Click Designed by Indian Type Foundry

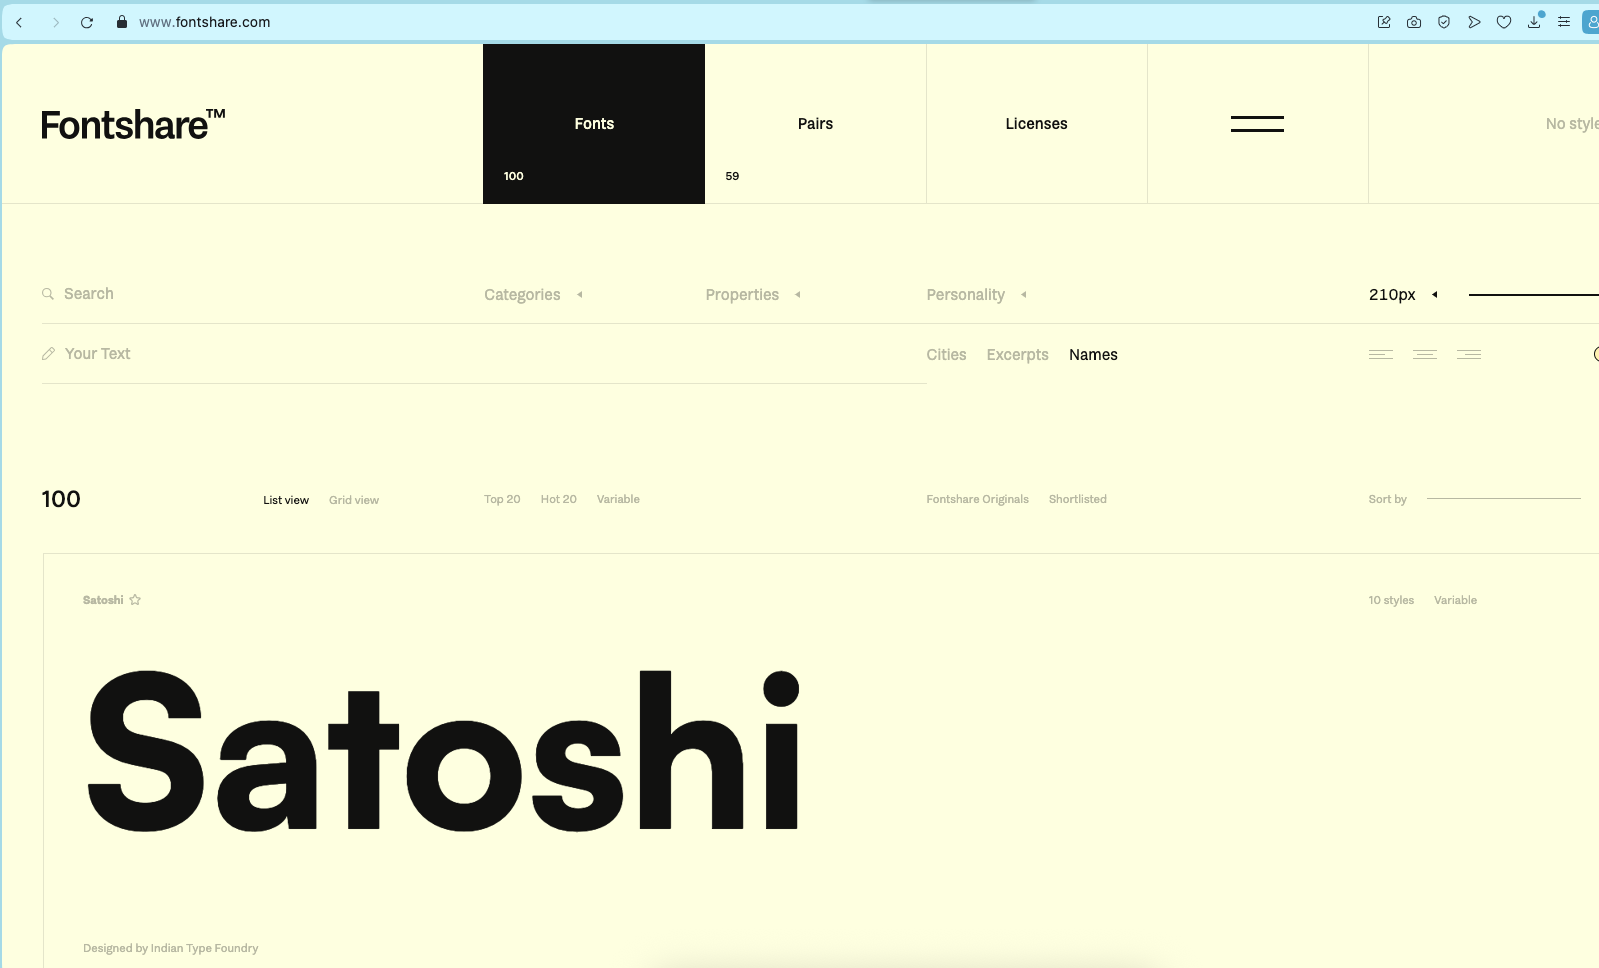170,948
